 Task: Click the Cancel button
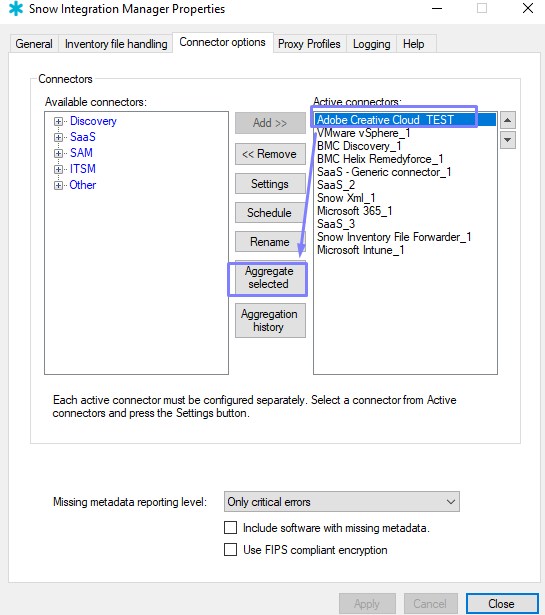click(430, 604)
